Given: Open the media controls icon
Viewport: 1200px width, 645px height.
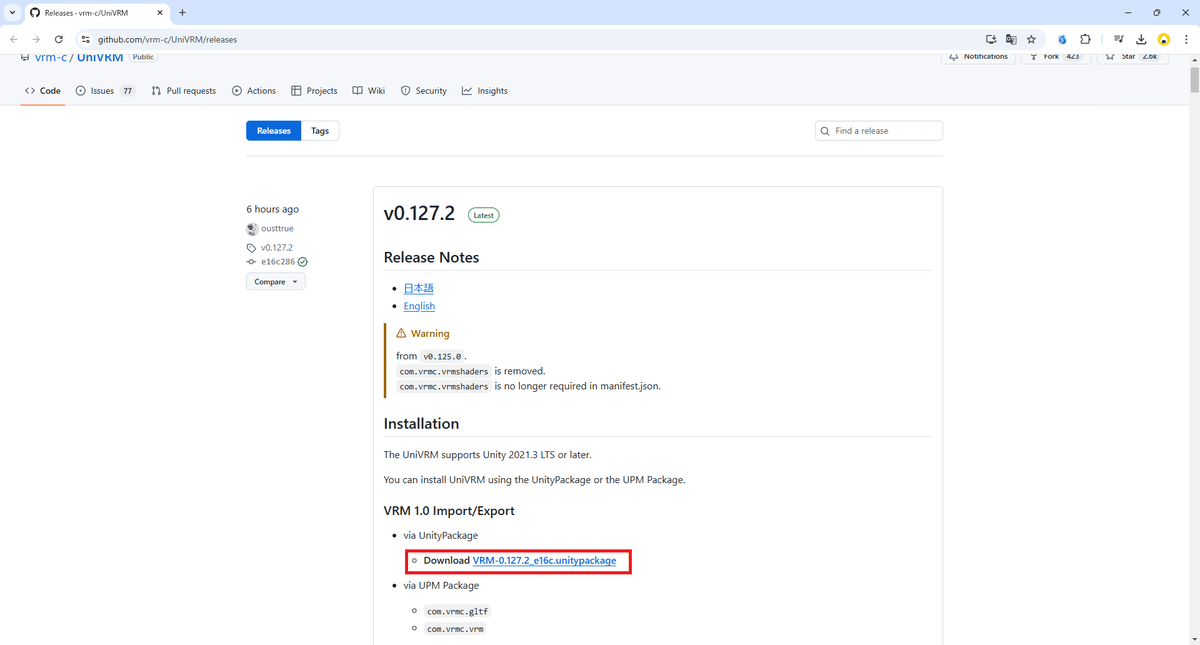Looking at the screenshot, I should click(1120, 39).
